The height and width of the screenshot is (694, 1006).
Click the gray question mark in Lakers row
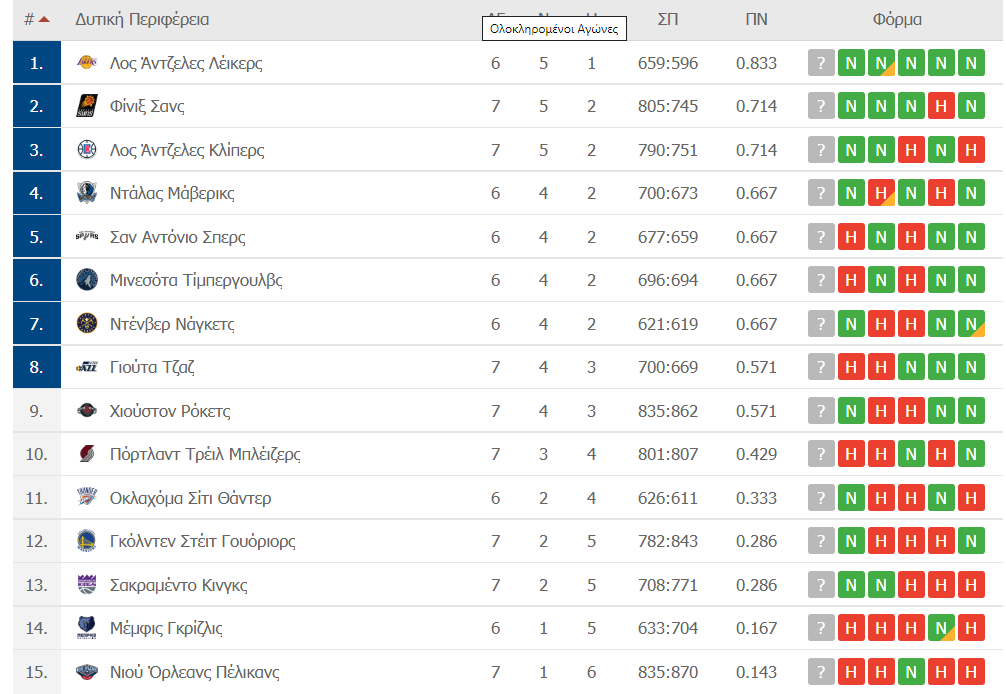(x=820, y=63)
